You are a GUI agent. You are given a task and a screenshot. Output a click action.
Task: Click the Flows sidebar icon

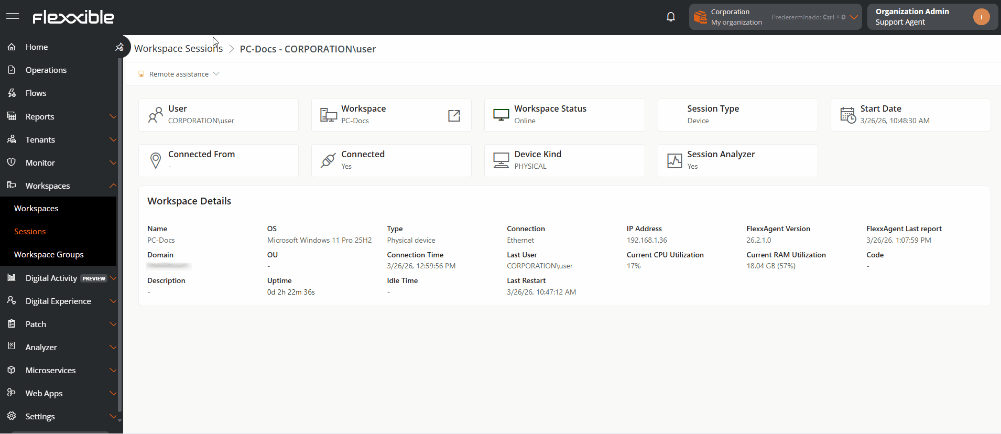pyautogui.click(x=12, y=93)
